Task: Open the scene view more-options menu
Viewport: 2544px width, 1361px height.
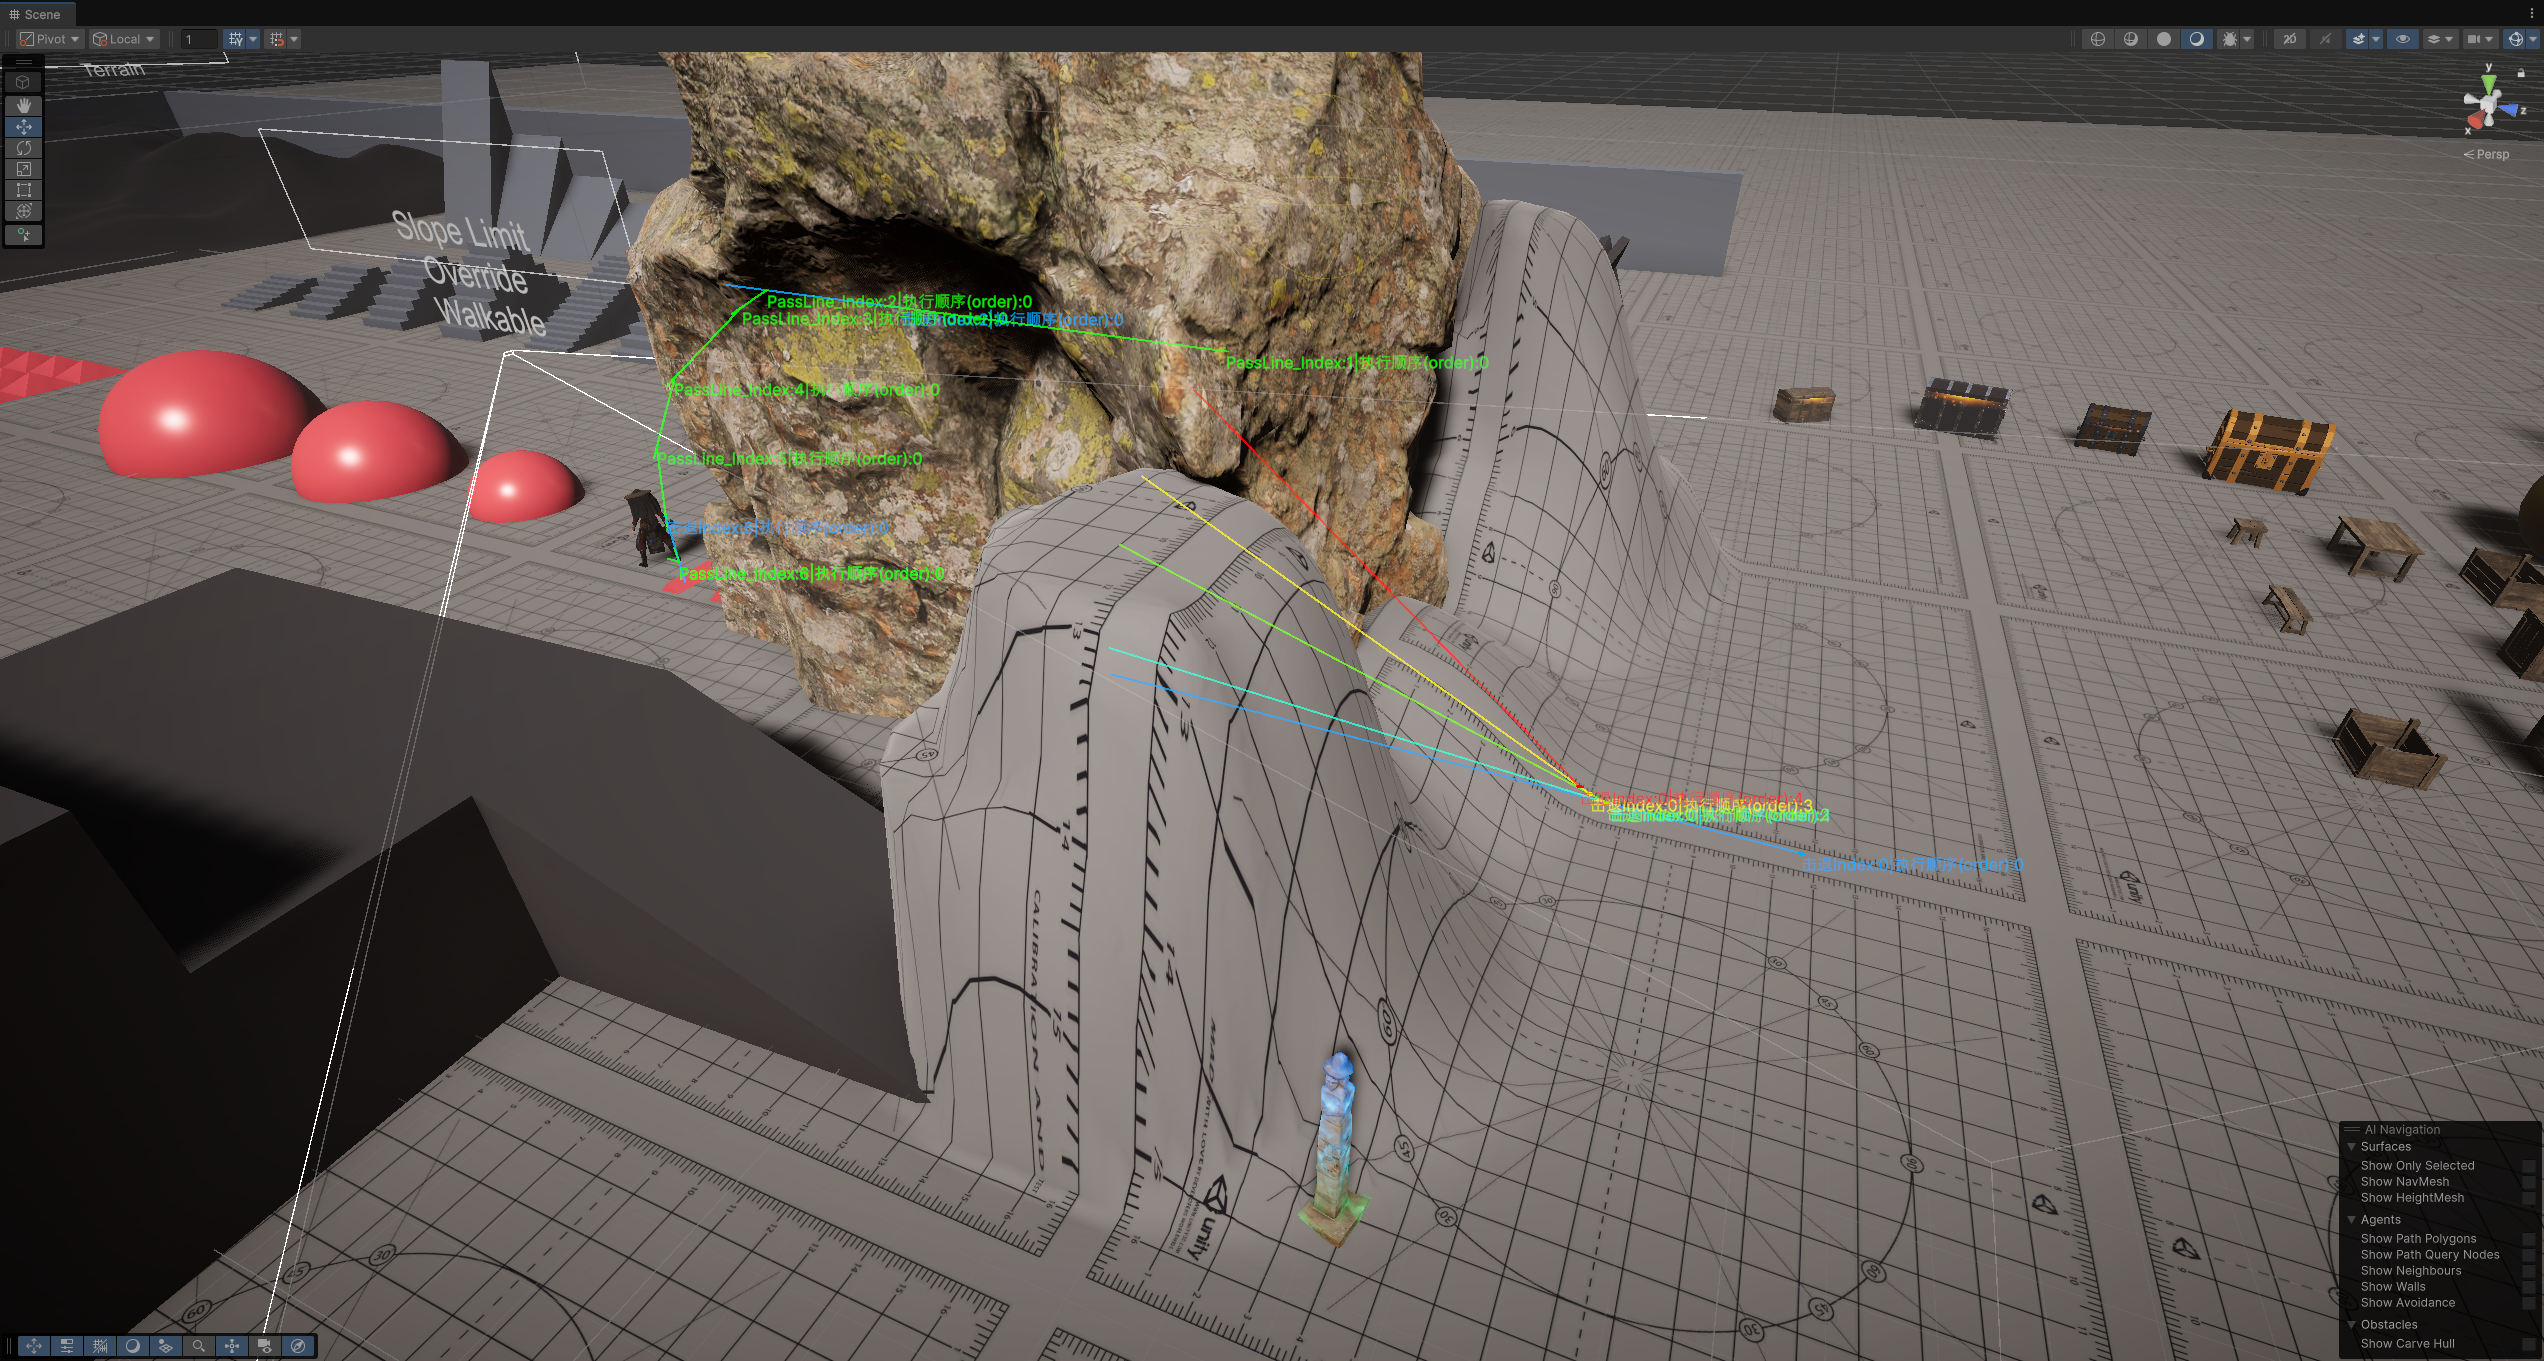Action: click(x=2532, y=14)
